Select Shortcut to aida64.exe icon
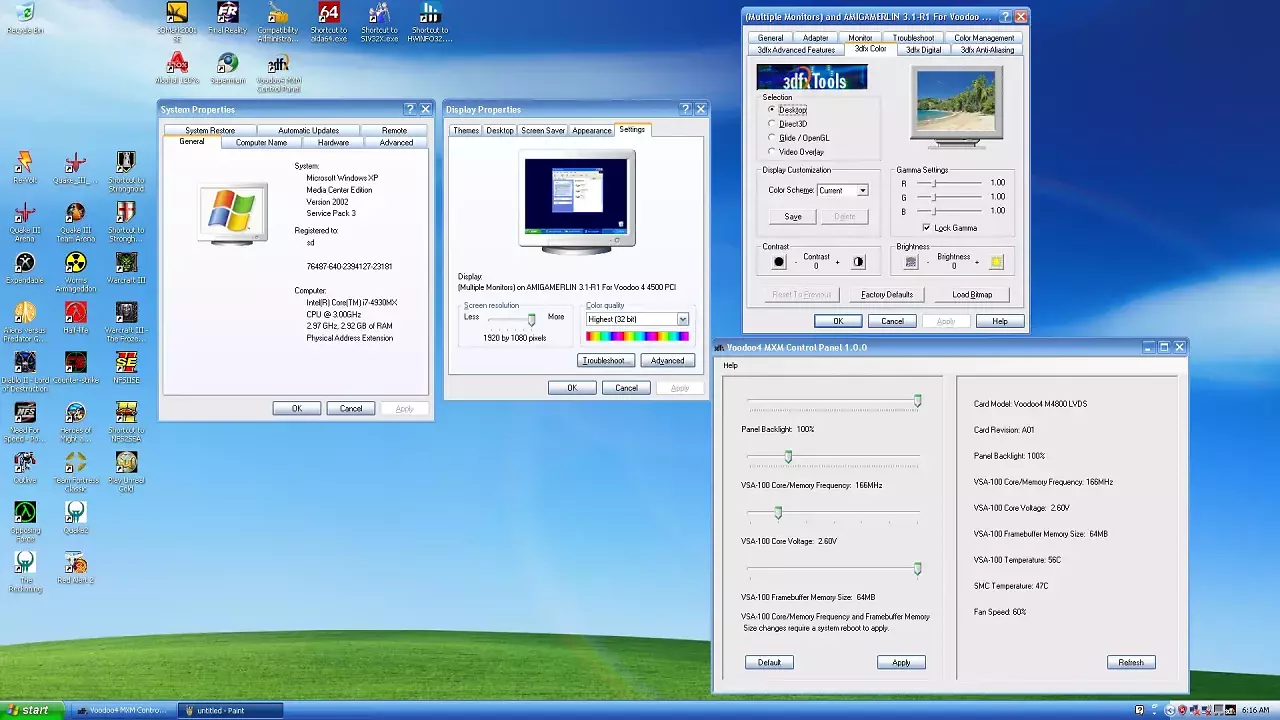This screenshot has width=1280, height=720. [328, 22]
